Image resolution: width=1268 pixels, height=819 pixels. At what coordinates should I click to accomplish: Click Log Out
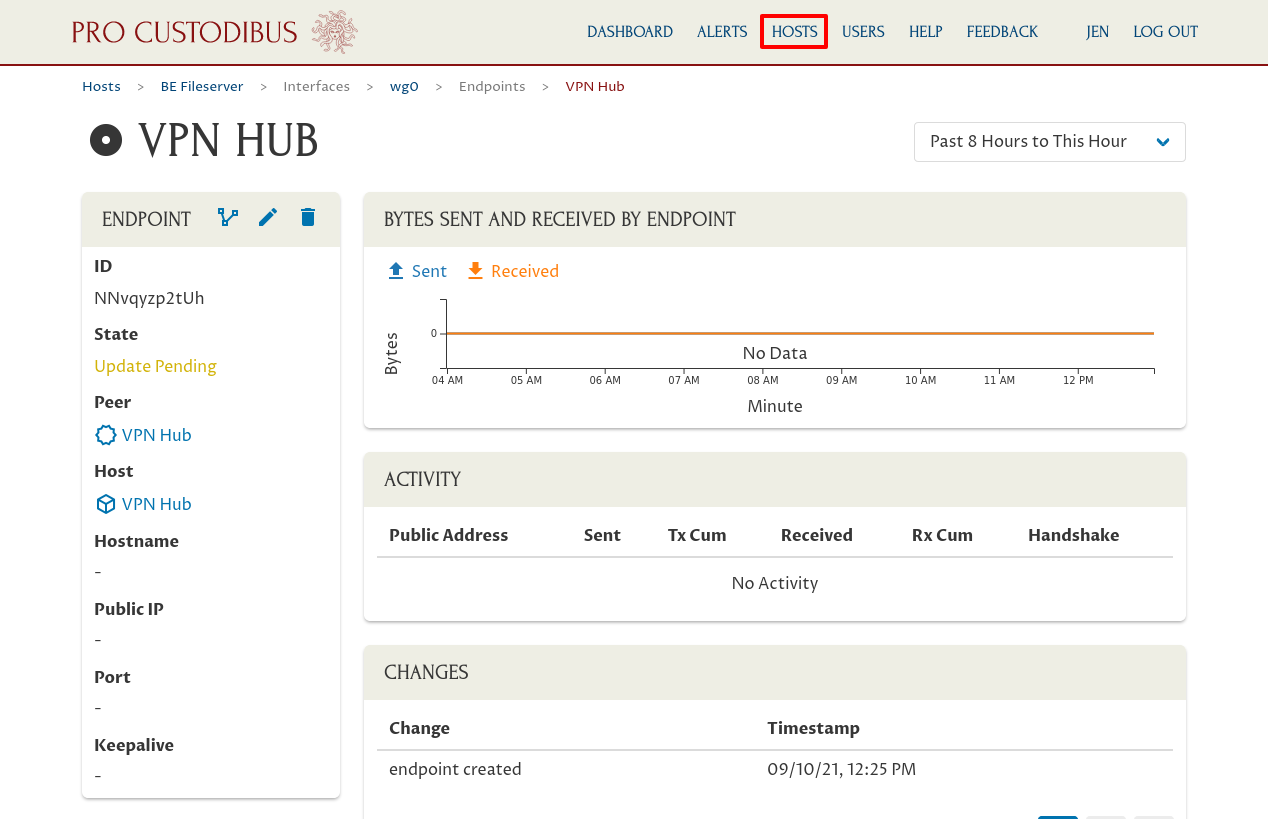1165,32
